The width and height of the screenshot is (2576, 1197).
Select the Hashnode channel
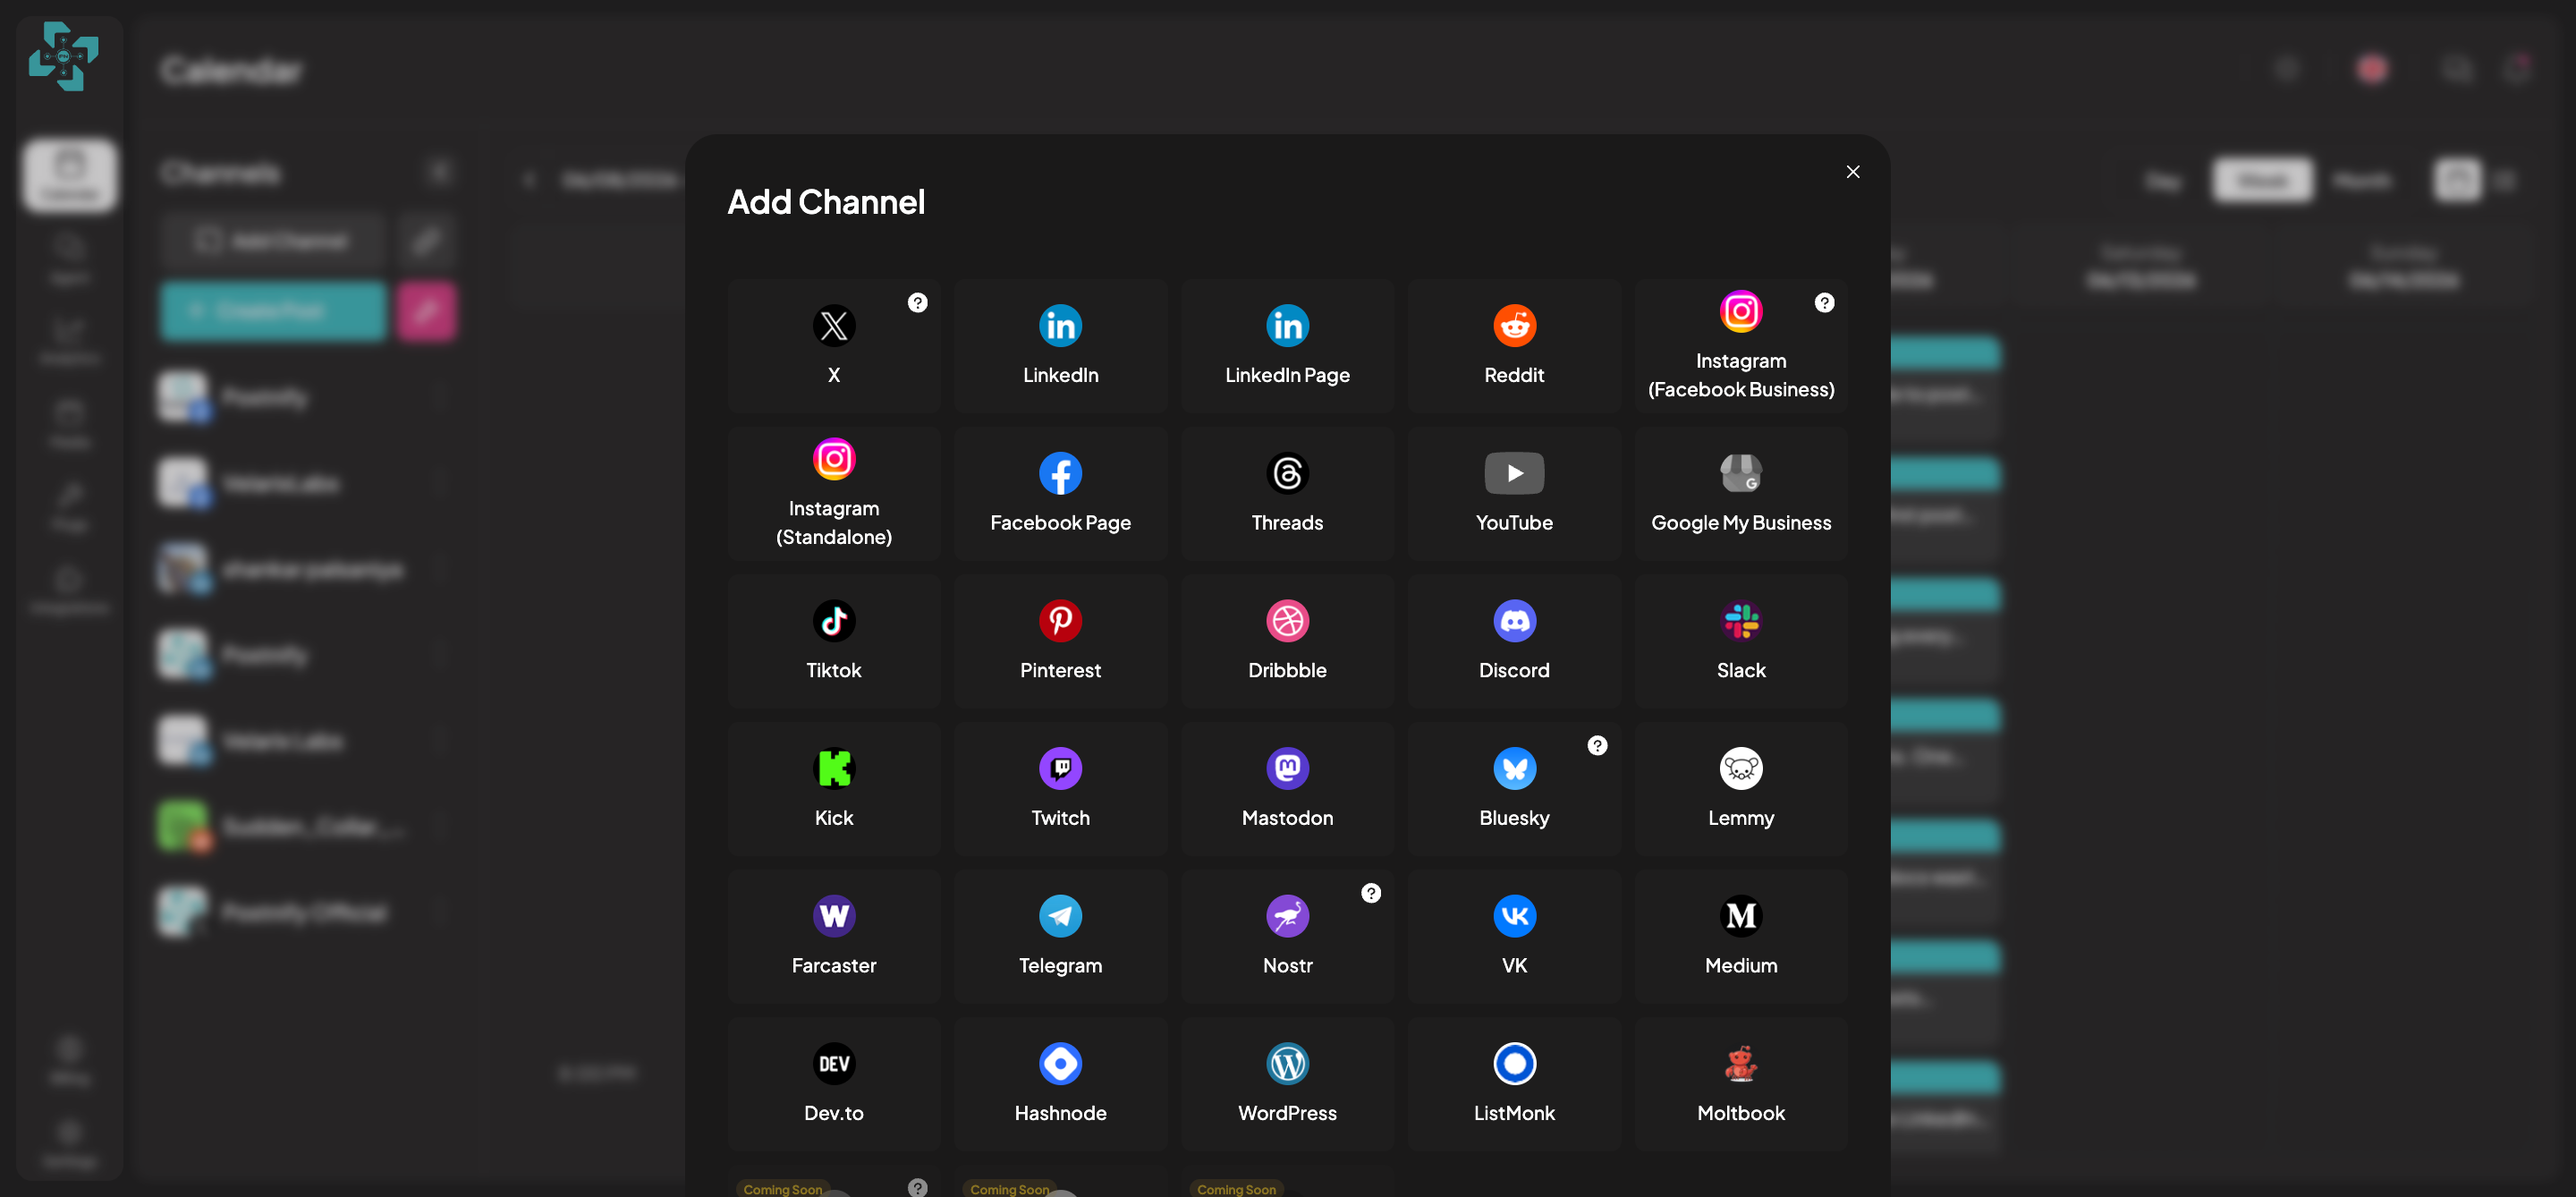point(1060,1084)
